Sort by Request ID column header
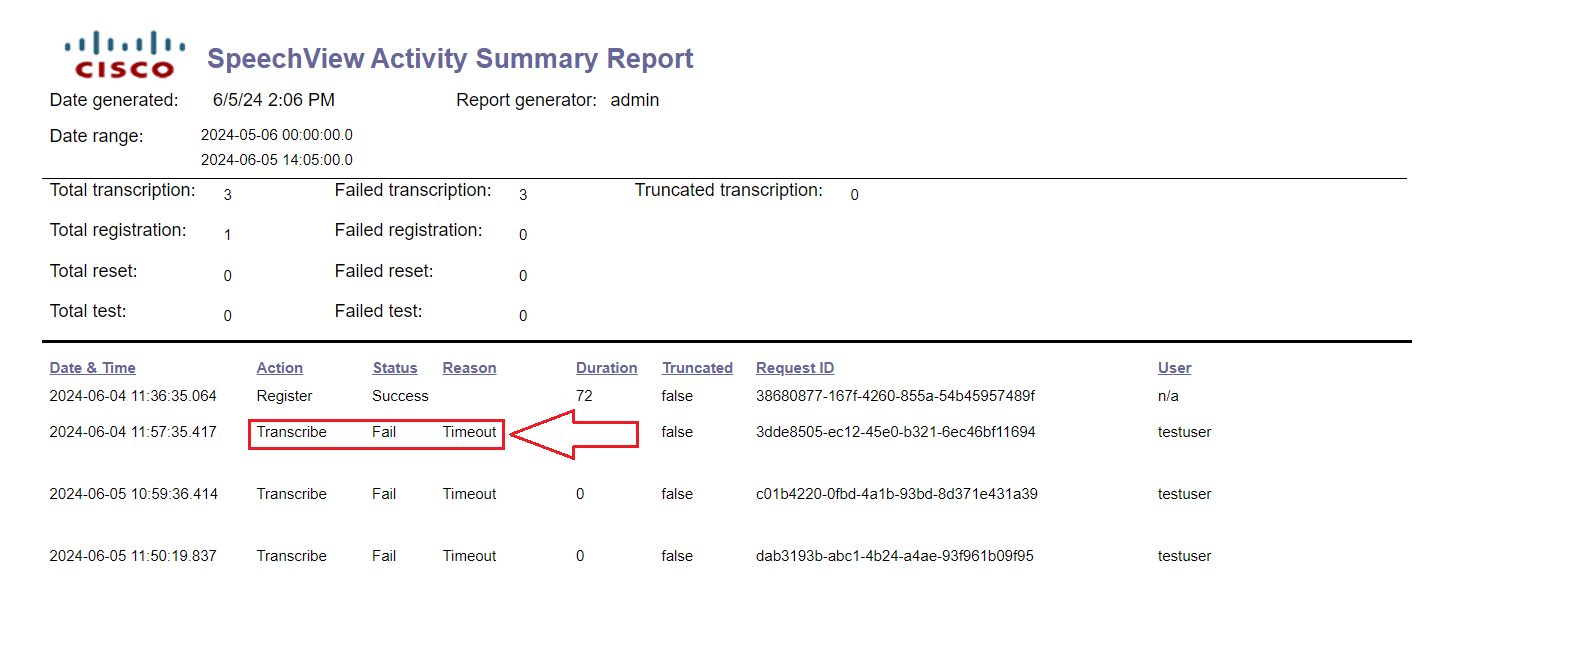This screenshot has width=1569, height=663. coord(795,368)
